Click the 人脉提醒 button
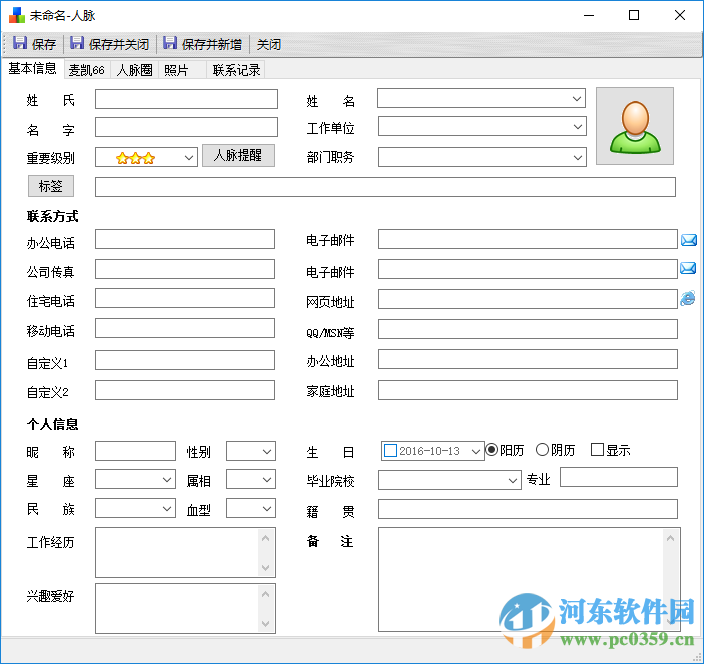The width and height of the screenshot is (704, 664). coord(238,155)
